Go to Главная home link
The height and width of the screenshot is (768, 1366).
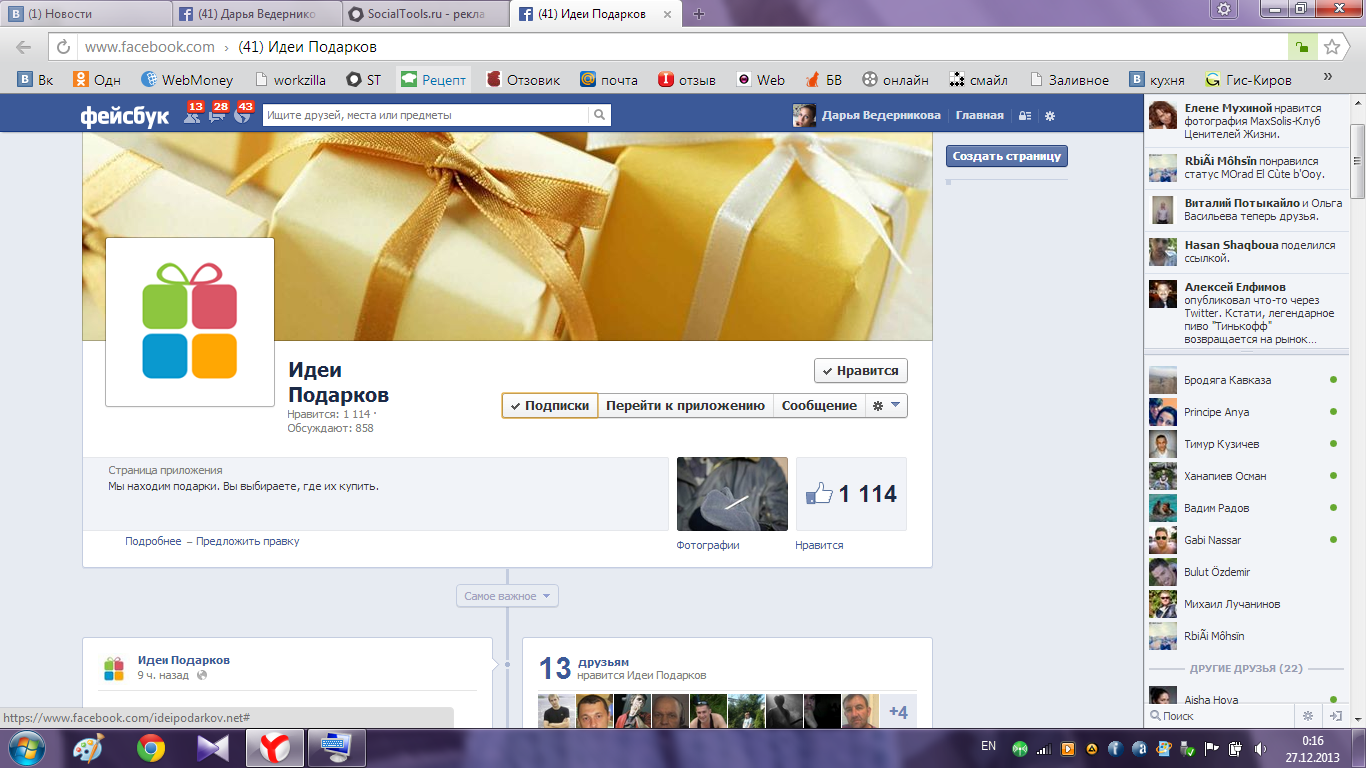click(979, 116)
